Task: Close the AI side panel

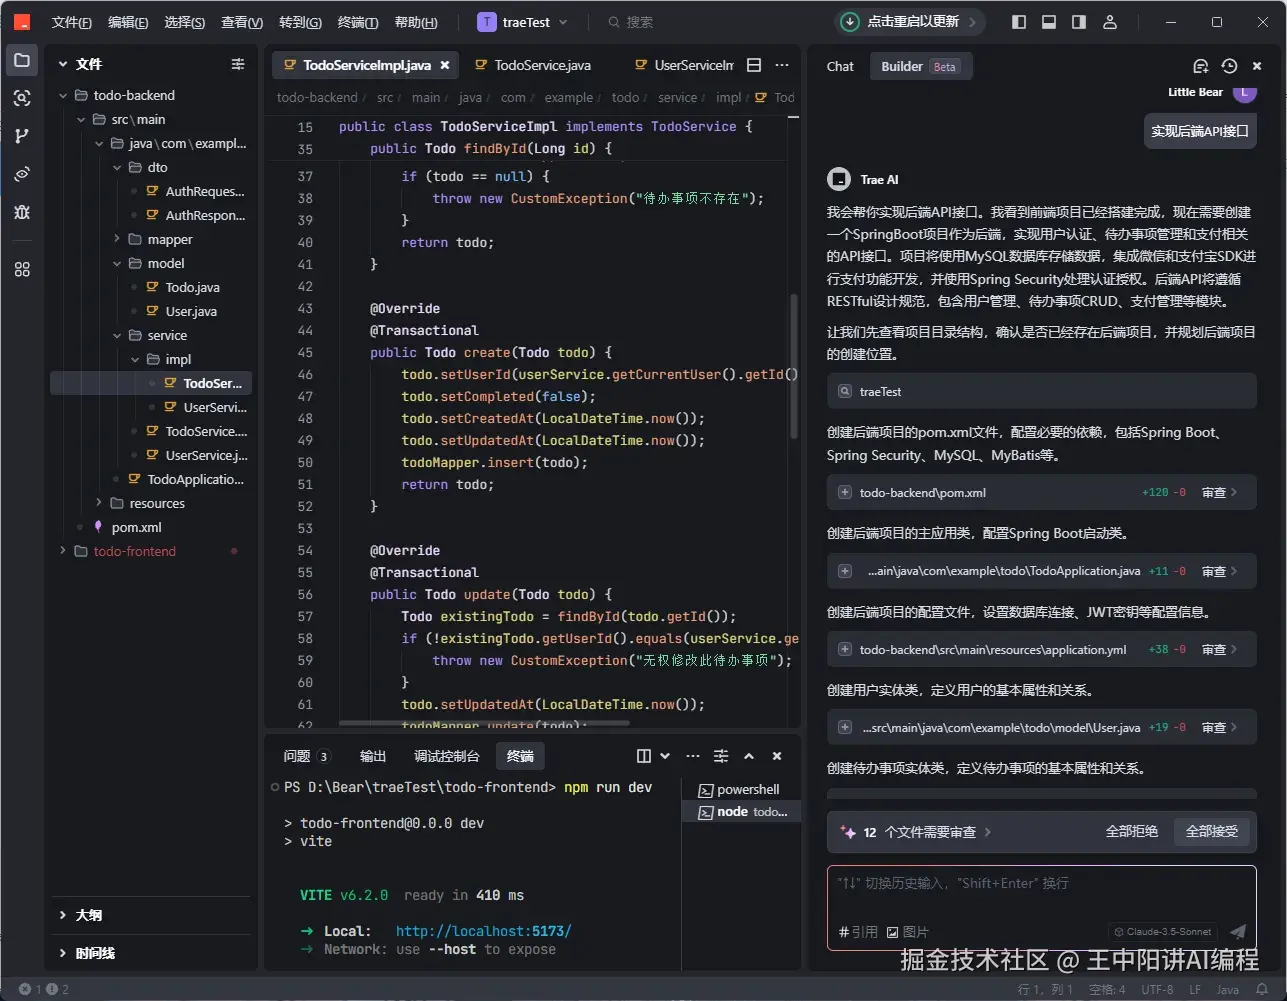Action: [x=1257, y=66]
